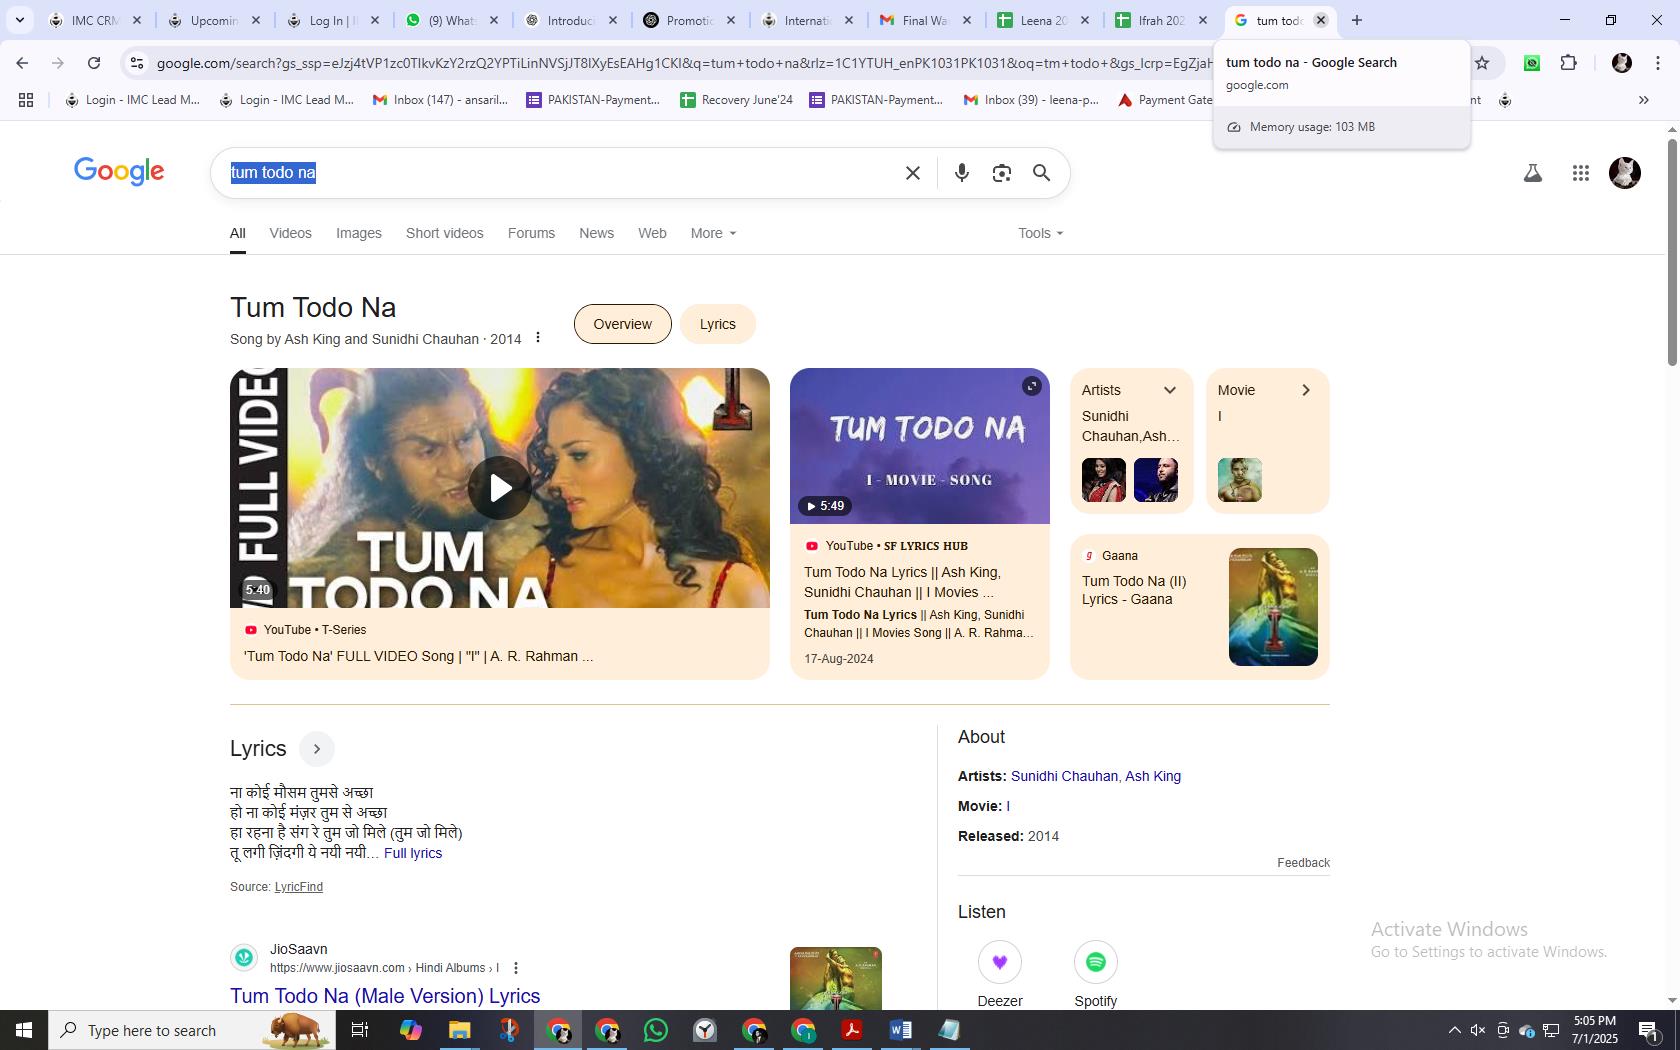Open Chrome extensions puzzle icon
The height and width of the screenshot is (1050, 1680).
[1568, 63]
